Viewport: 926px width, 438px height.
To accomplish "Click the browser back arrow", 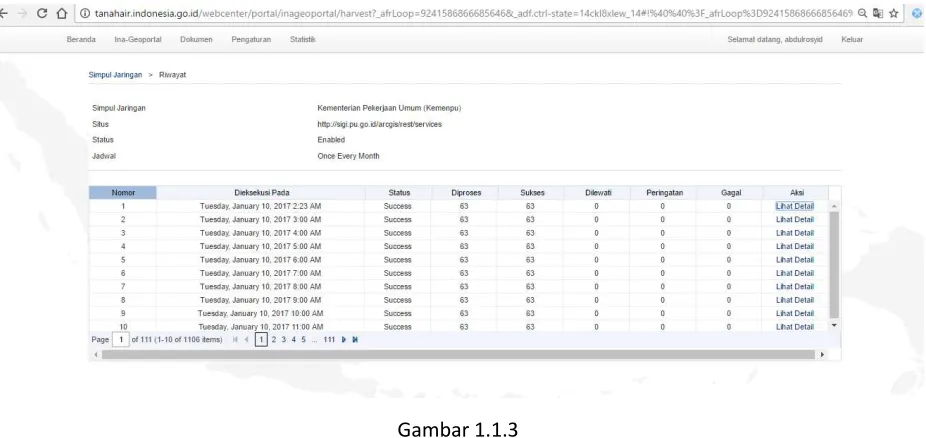I will coord(4,14).
